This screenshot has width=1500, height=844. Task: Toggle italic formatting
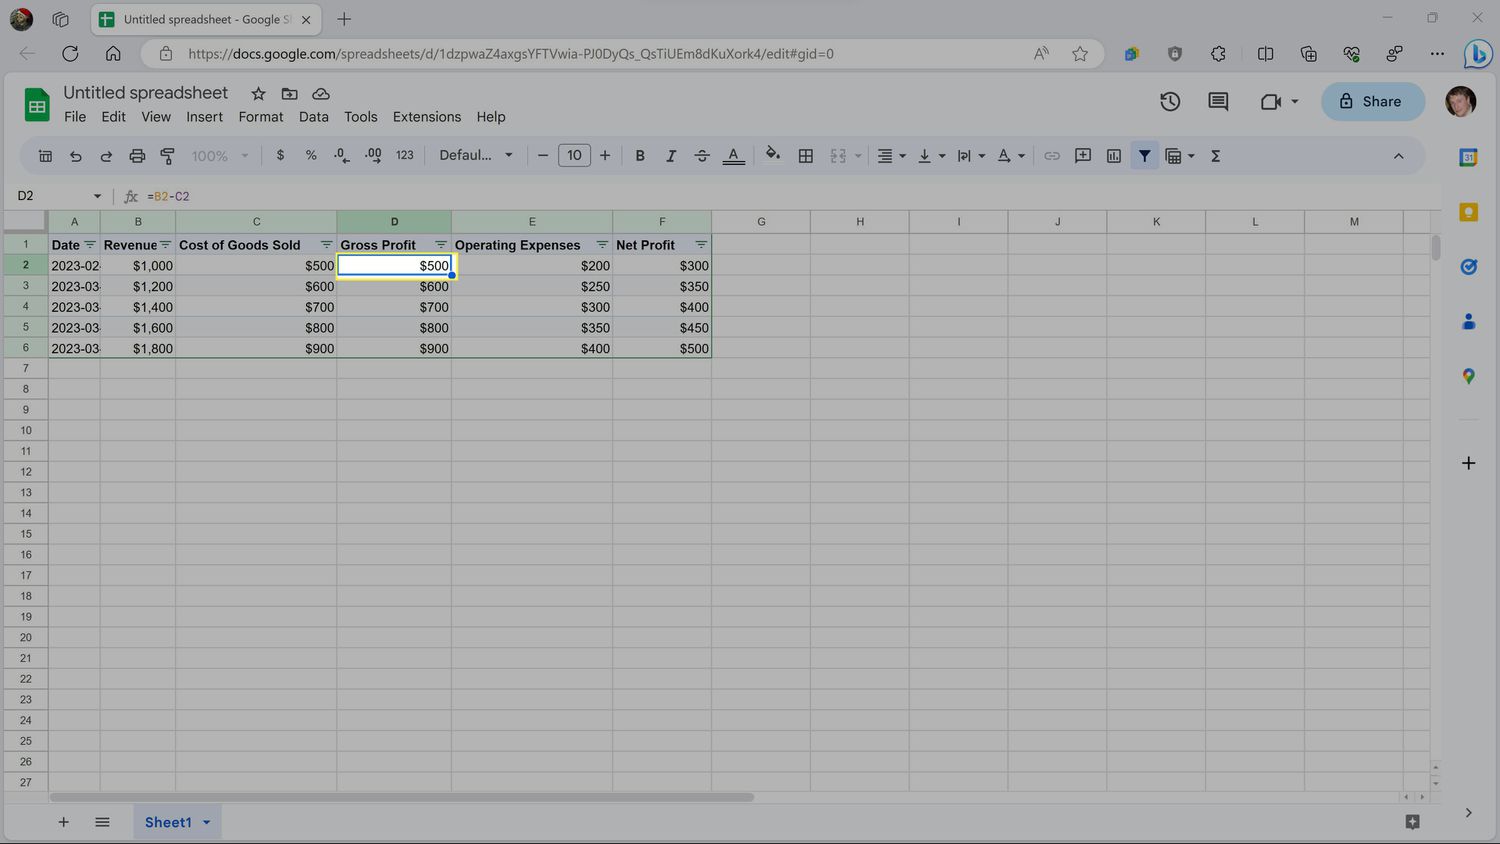671,156
